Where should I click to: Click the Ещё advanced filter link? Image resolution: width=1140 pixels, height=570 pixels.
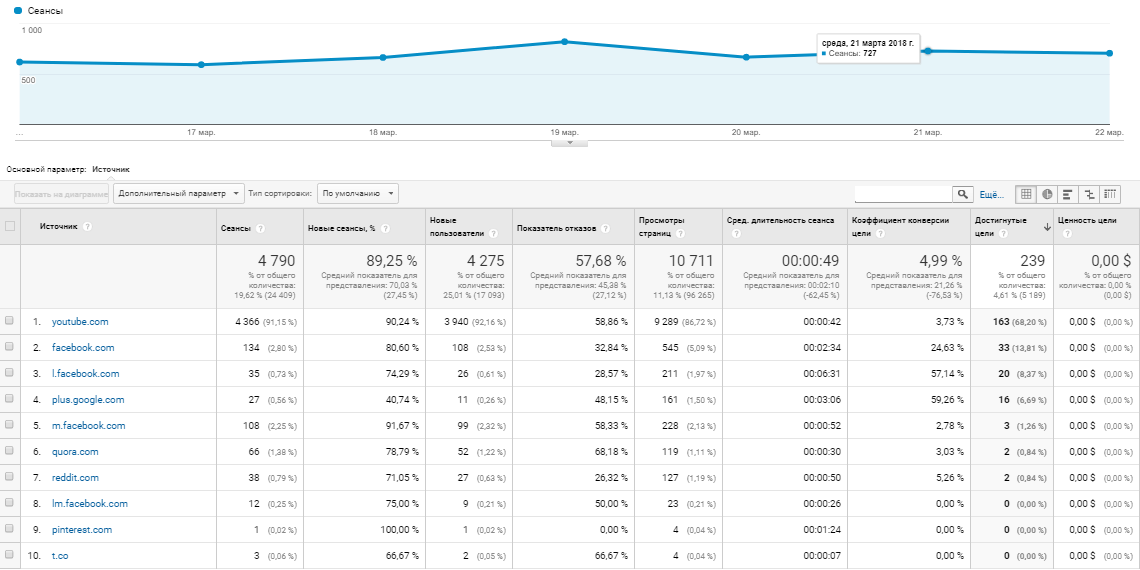pyautogui.click(x=990, y=194)
